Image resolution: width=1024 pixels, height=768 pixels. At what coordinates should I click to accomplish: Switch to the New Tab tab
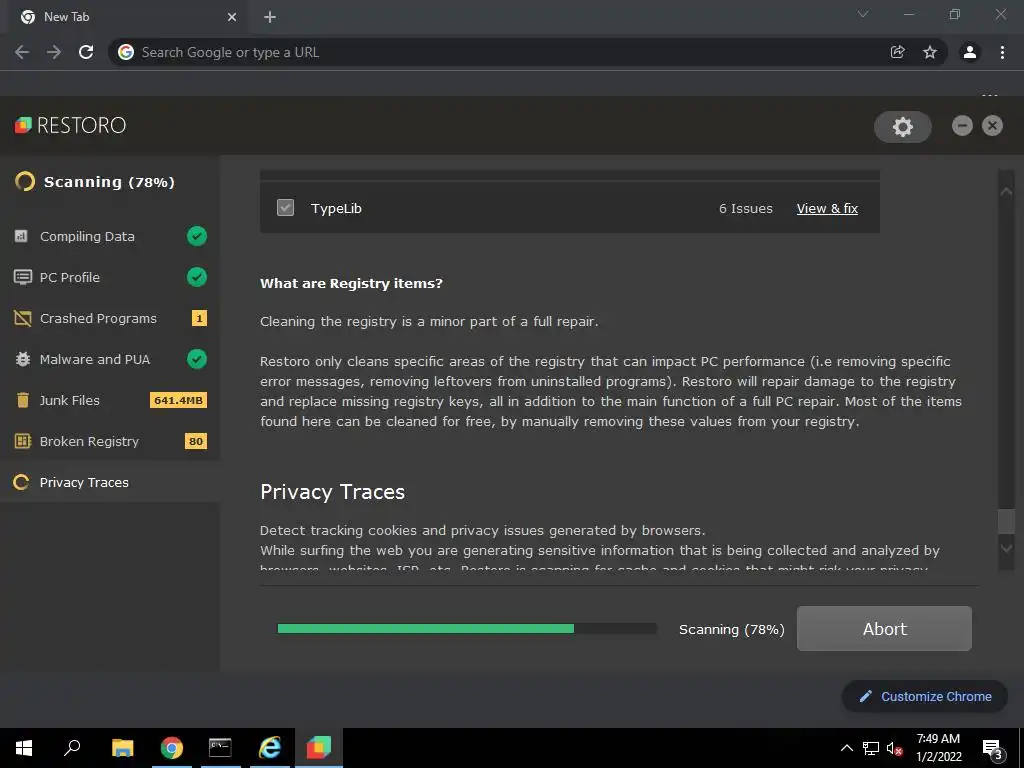[x=127, y=17]
